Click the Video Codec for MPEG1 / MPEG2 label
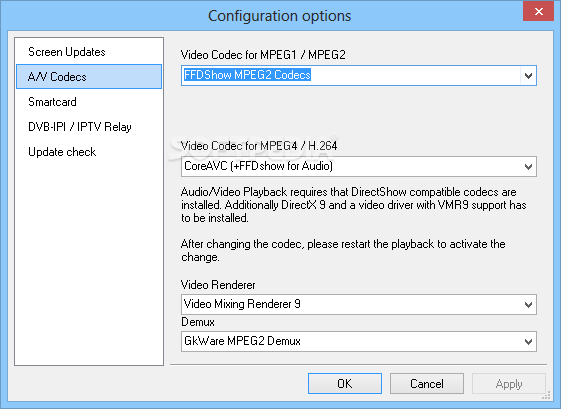Screen dimensions: 561x409 tap(263, 55)
